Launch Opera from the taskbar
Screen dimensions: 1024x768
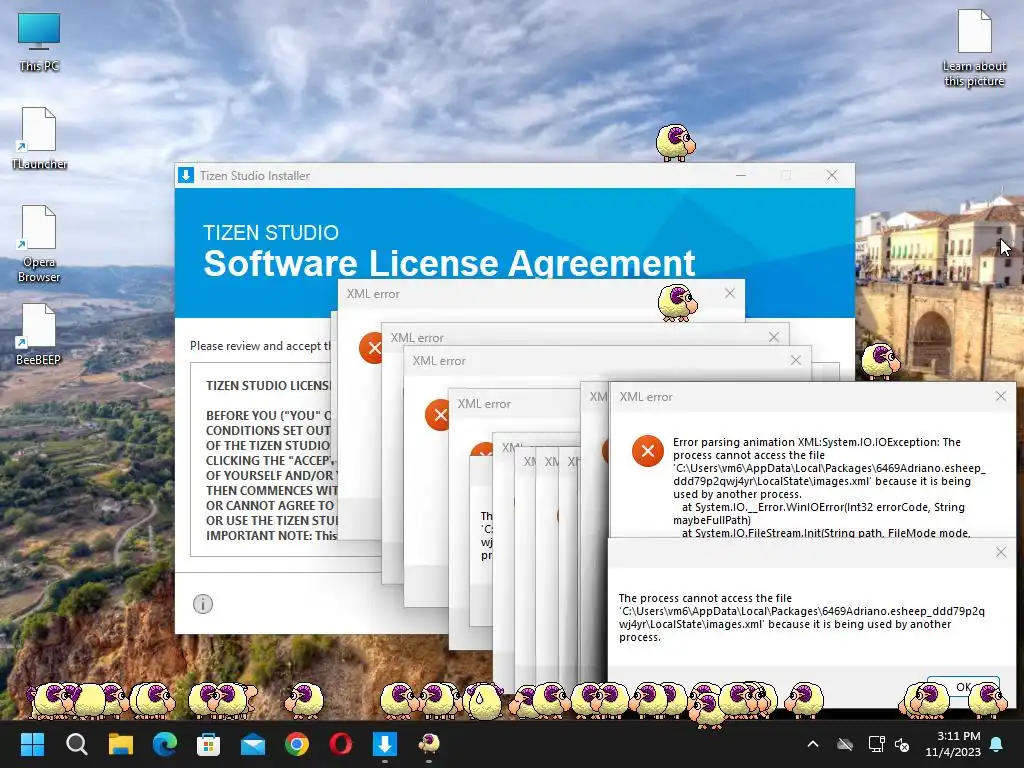[340, 744]
